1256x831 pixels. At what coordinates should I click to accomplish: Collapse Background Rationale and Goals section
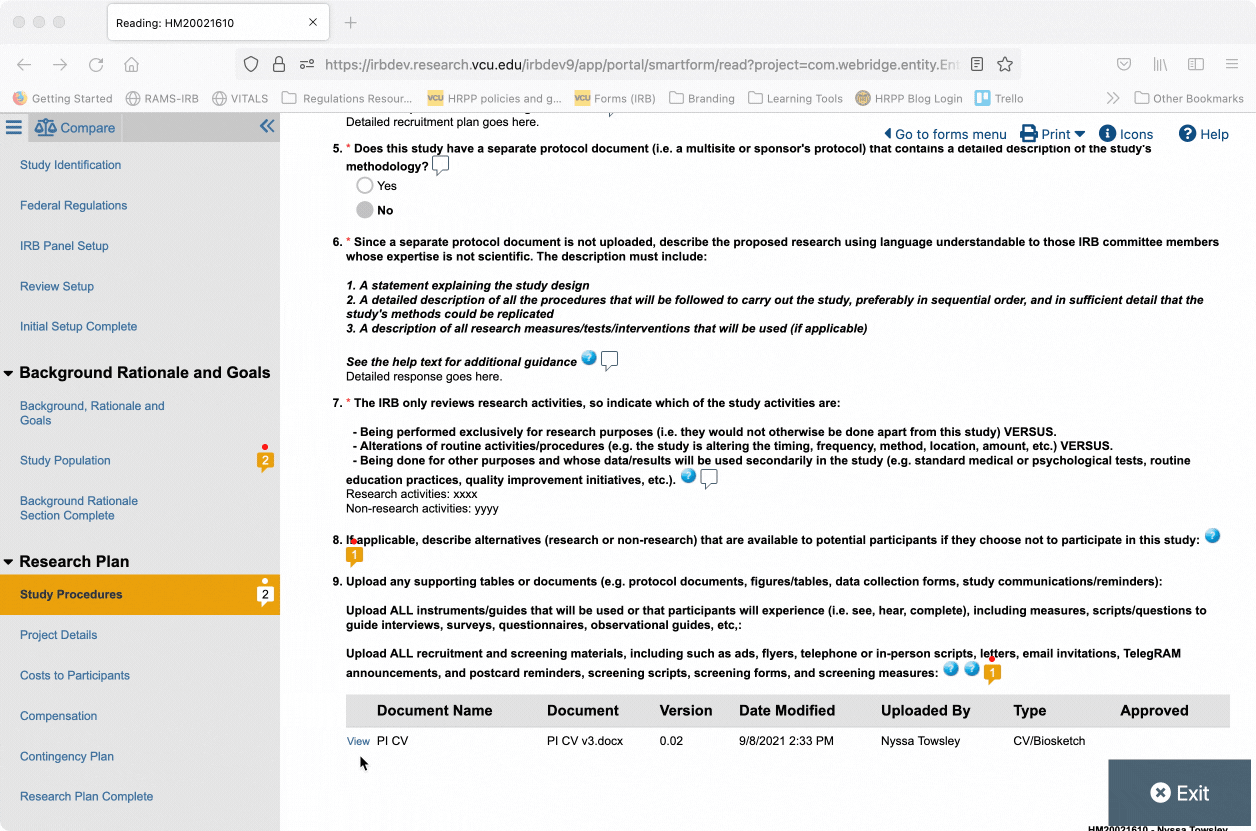9,373
